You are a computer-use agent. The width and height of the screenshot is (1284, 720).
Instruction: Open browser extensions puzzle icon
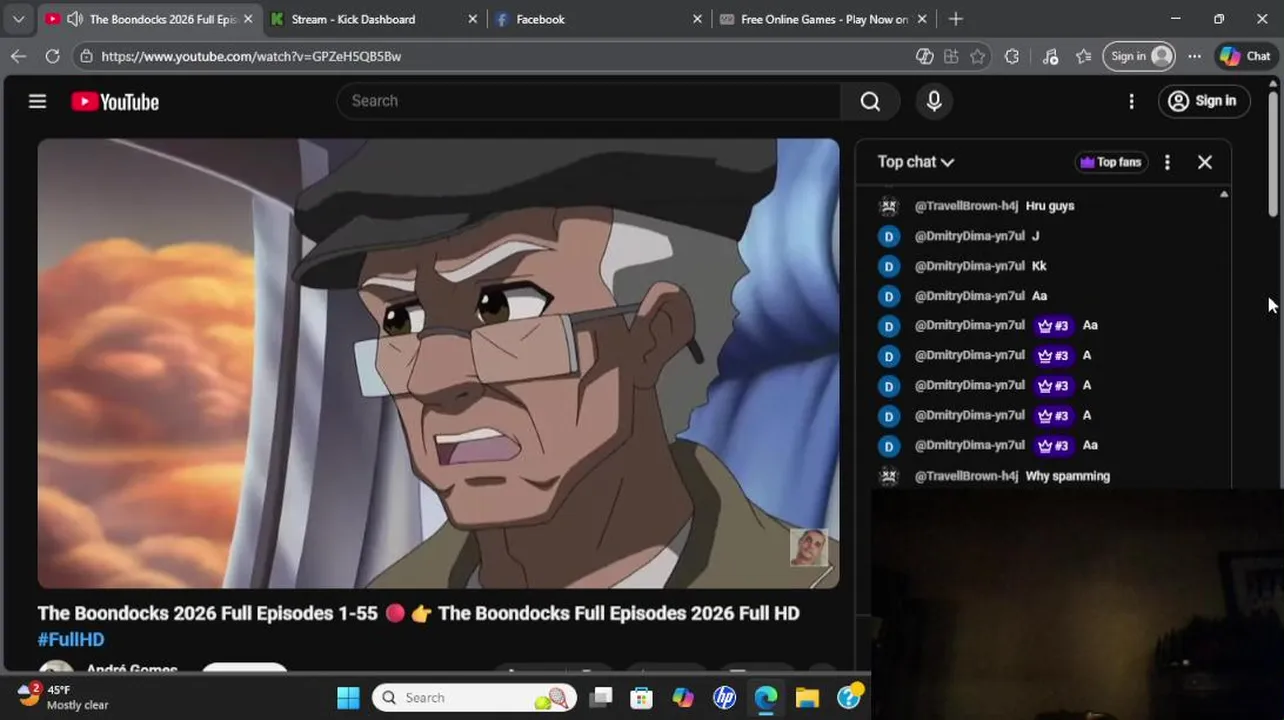point(1012,56)
